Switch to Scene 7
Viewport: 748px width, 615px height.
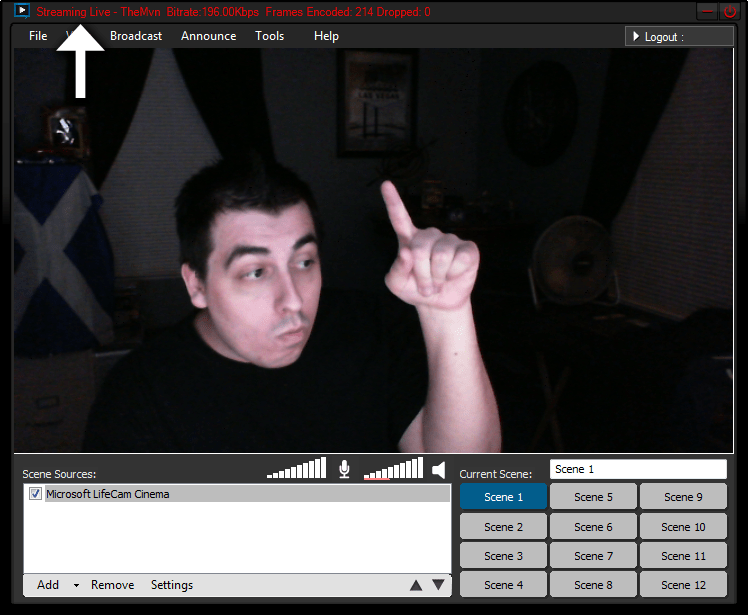593,556
